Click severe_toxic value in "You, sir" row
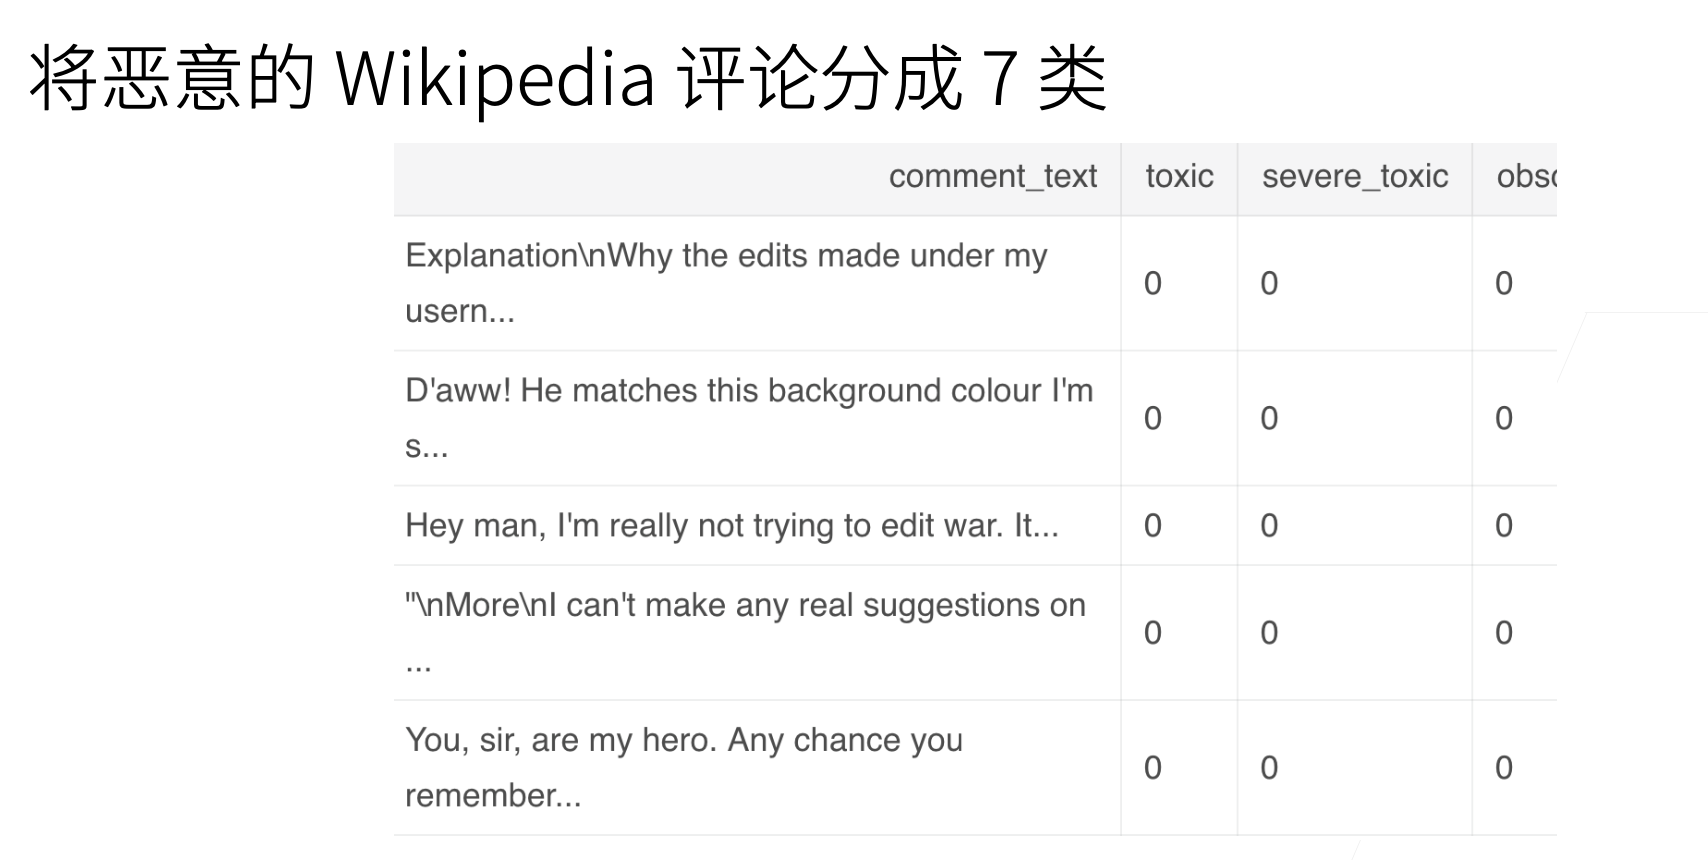Viewport: 1708px width, 860px height. point(1269,768)
